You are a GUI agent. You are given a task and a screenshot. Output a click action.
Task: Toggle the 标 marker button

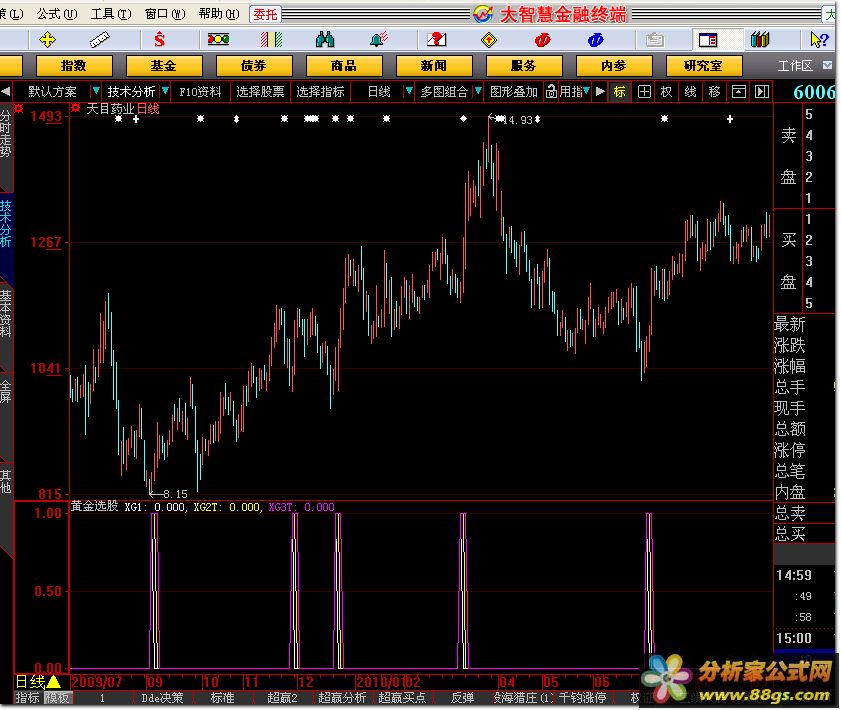coord(619,92)
